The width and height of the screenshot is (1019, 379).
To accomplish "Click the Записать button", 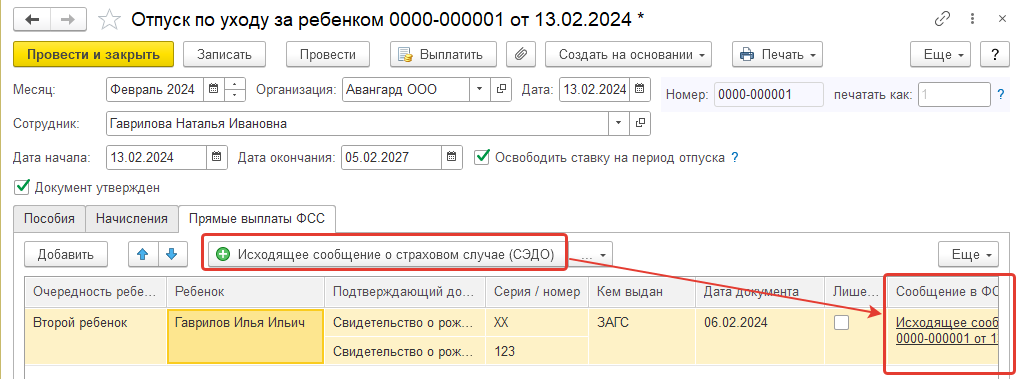I will 224,54.
